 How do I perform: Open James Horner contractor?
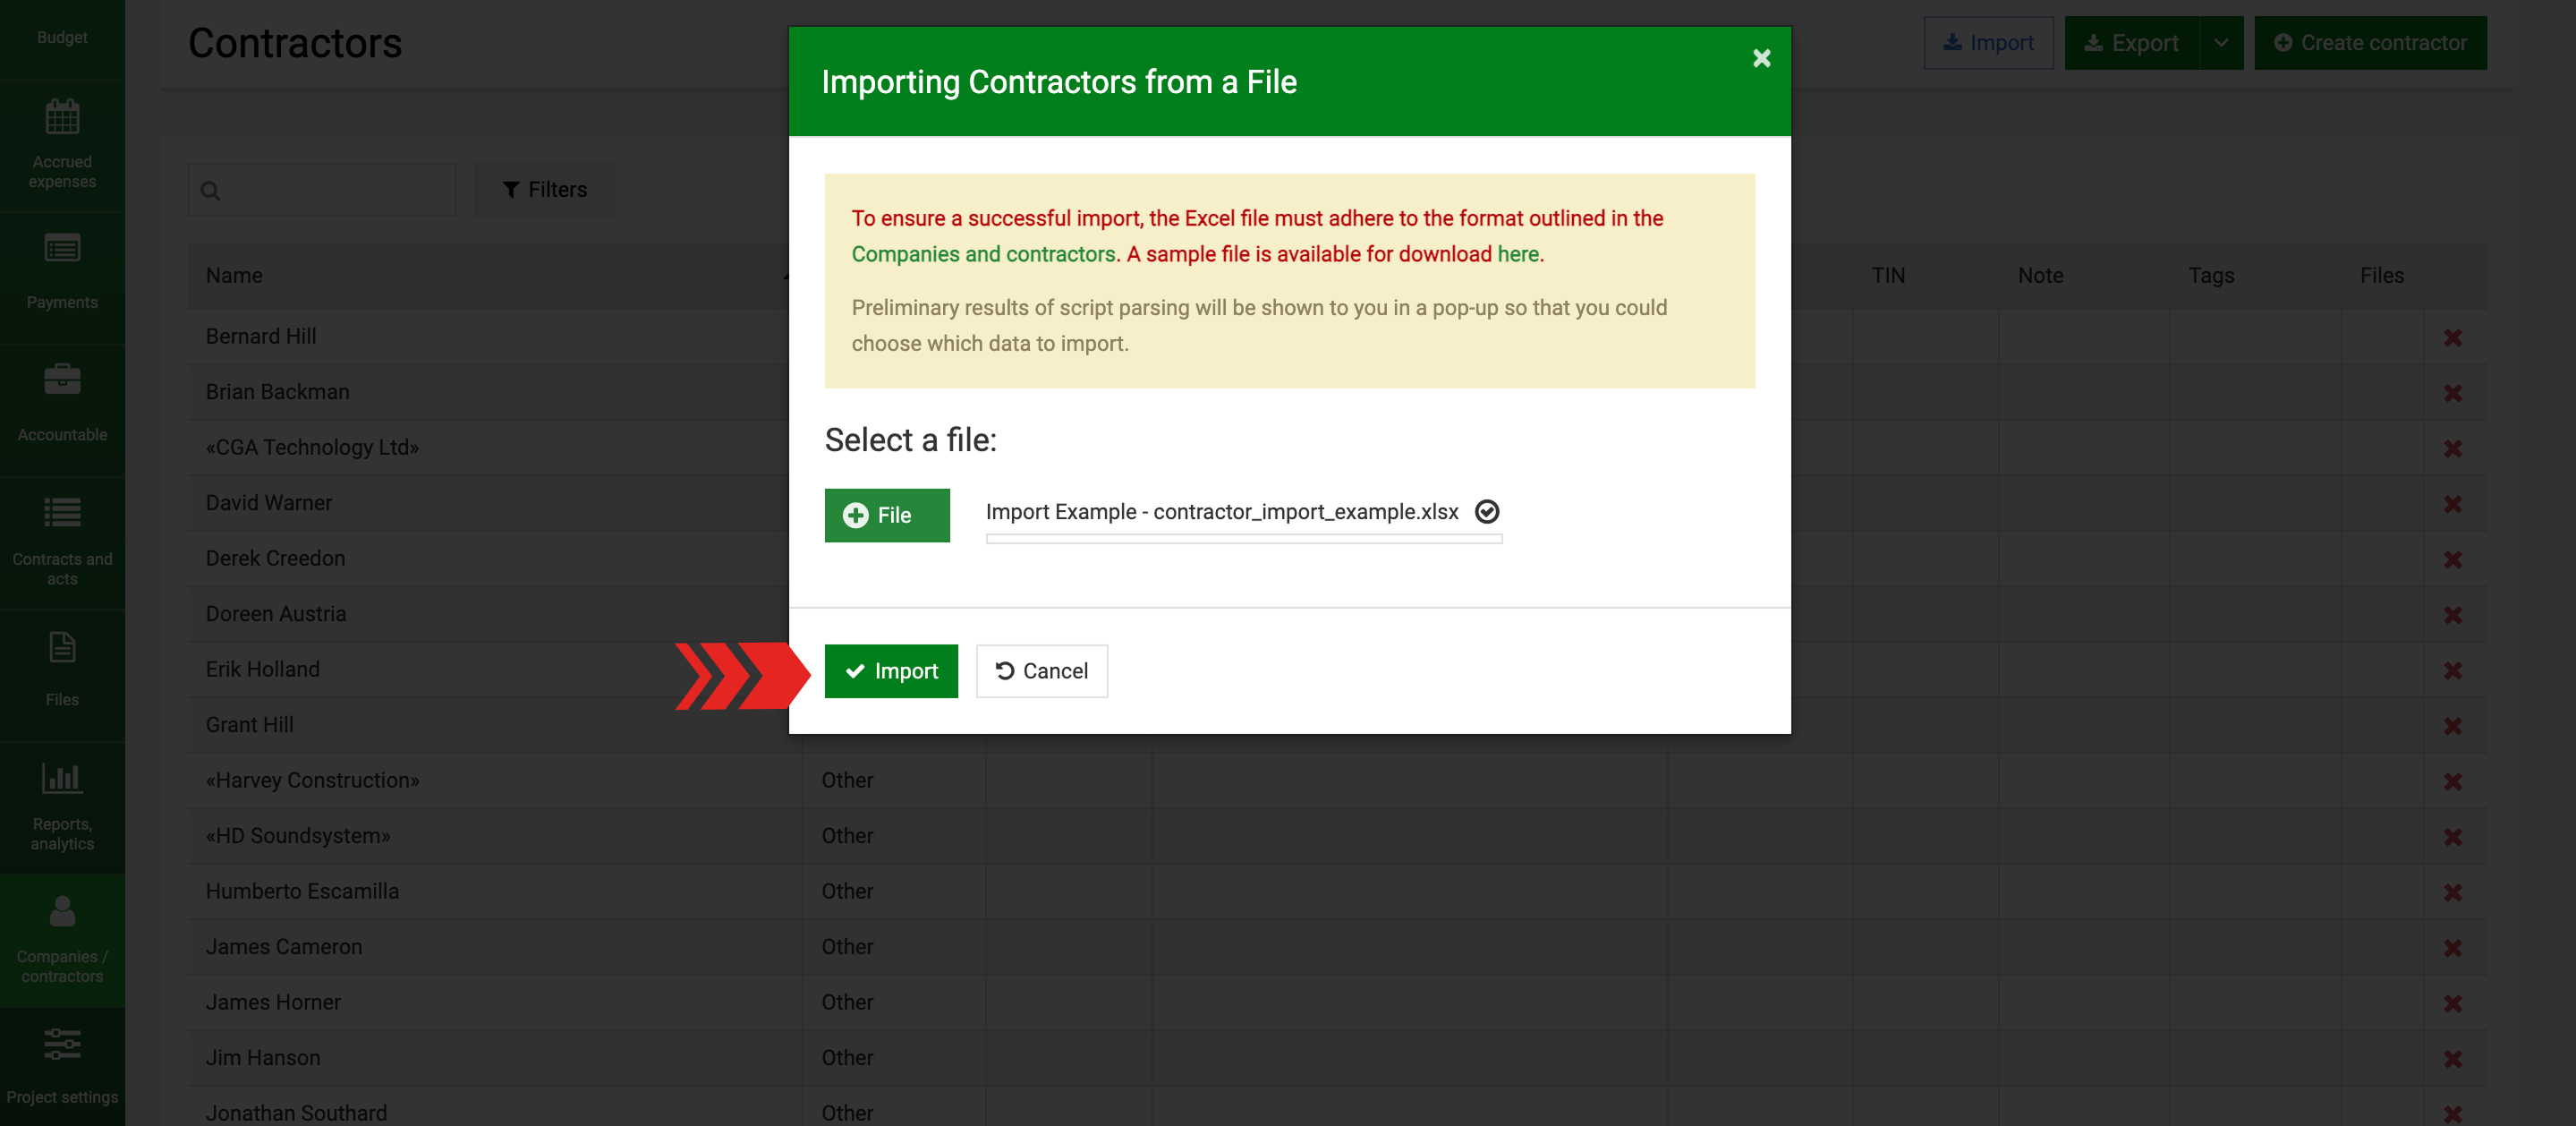point(273,1003)
